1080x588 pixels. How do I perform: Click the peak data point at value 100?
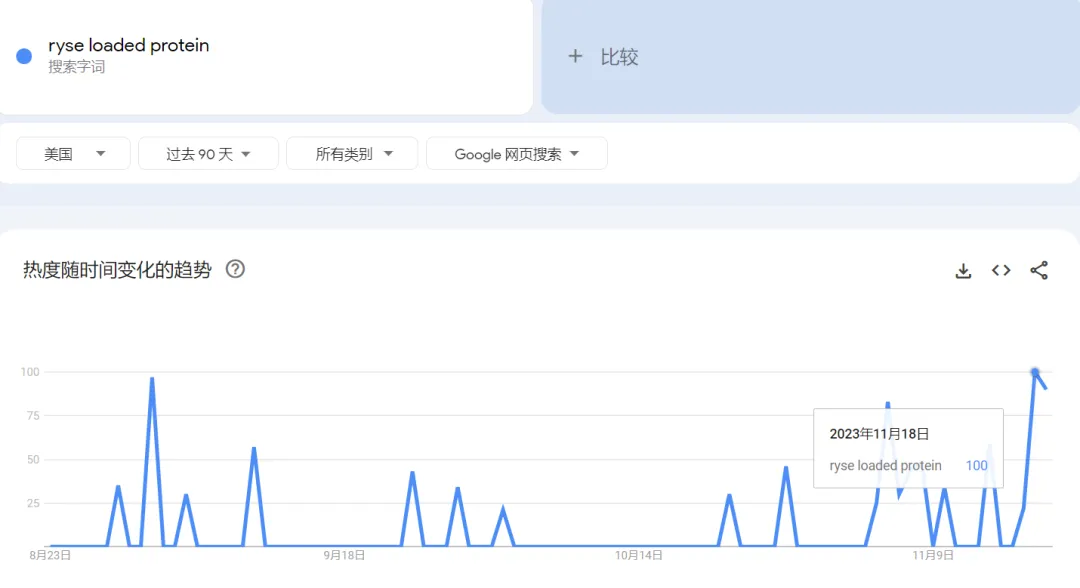tap(1035, 372)
